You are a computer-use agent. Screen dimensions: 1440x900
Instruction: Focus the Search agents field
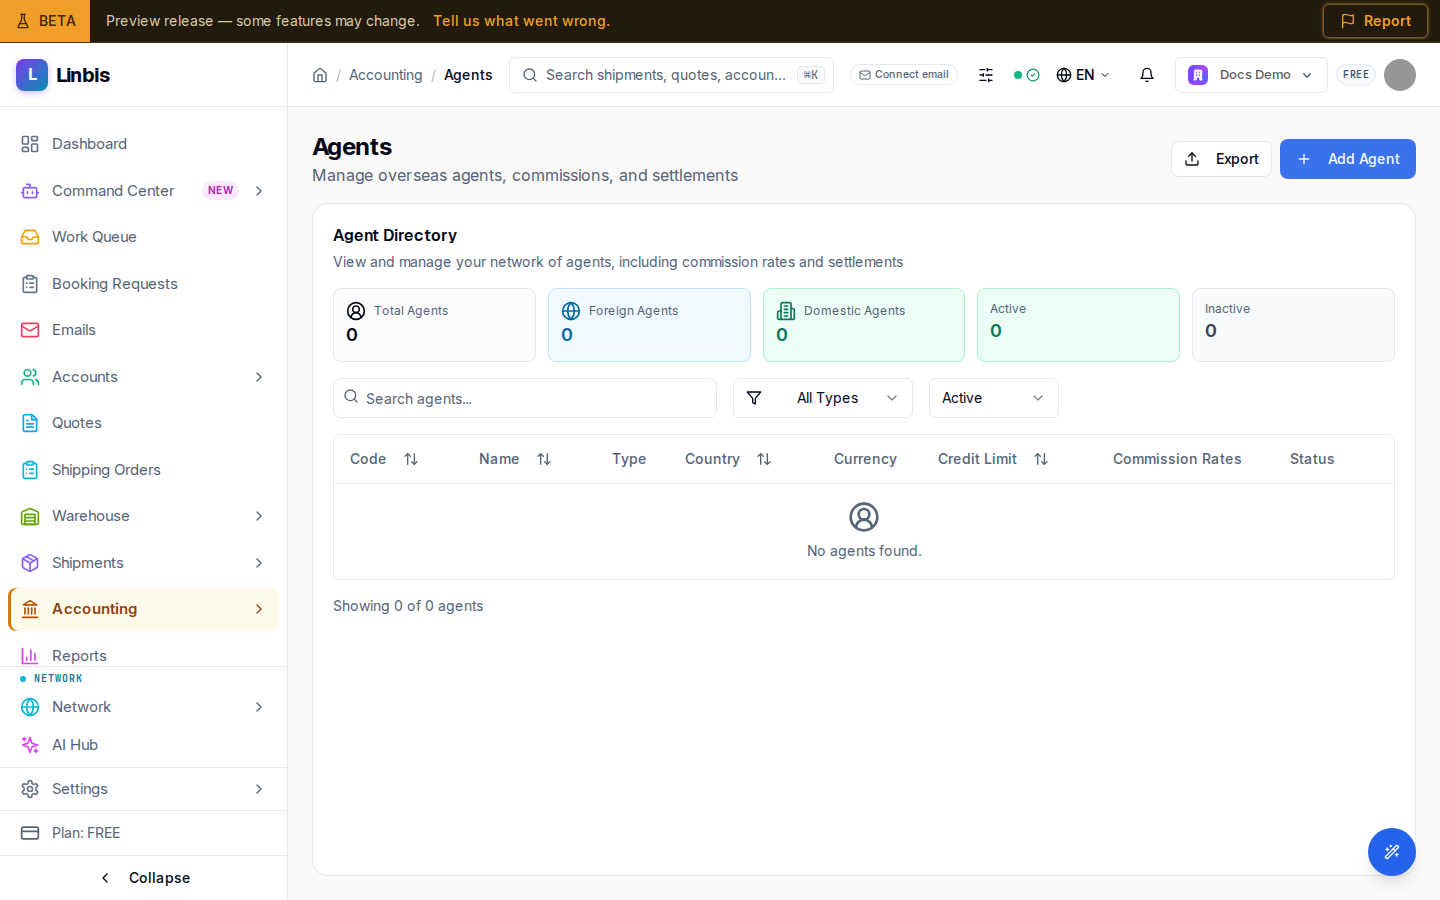(525, 398)
